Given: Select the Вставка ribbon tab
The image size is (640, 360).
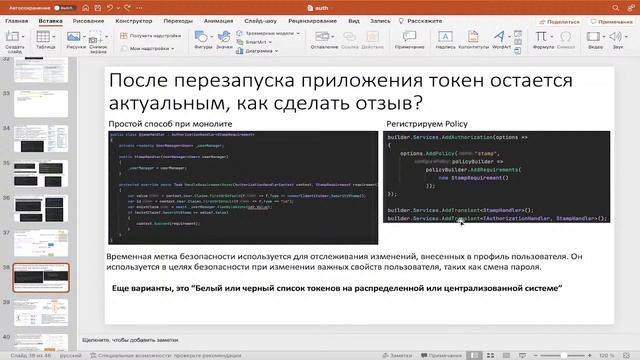Looking at the screenshot, I should pos(51,21).
